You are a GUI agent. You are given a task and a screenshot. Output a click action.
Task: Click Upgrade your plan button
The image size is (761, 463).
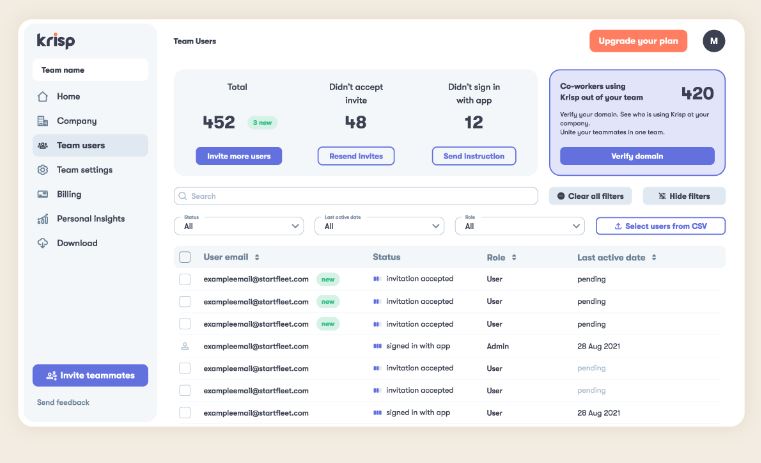(638, 41)
